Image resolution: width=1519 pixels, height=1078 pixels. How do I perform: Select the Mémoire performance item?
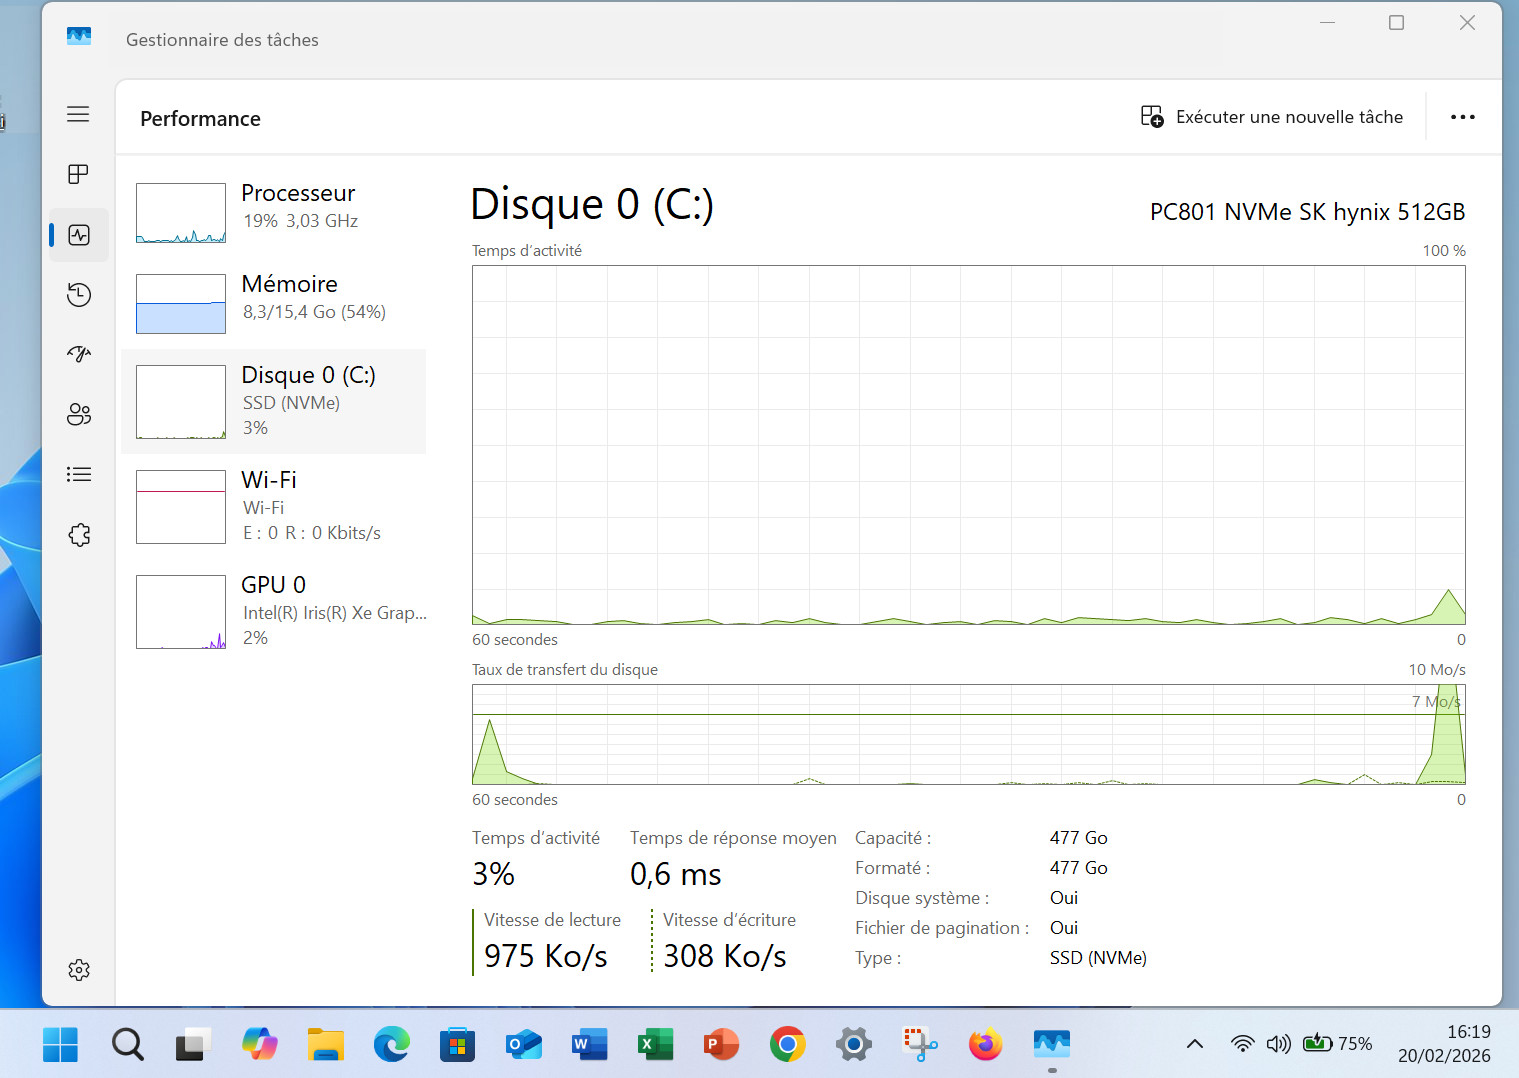(273, 303)
